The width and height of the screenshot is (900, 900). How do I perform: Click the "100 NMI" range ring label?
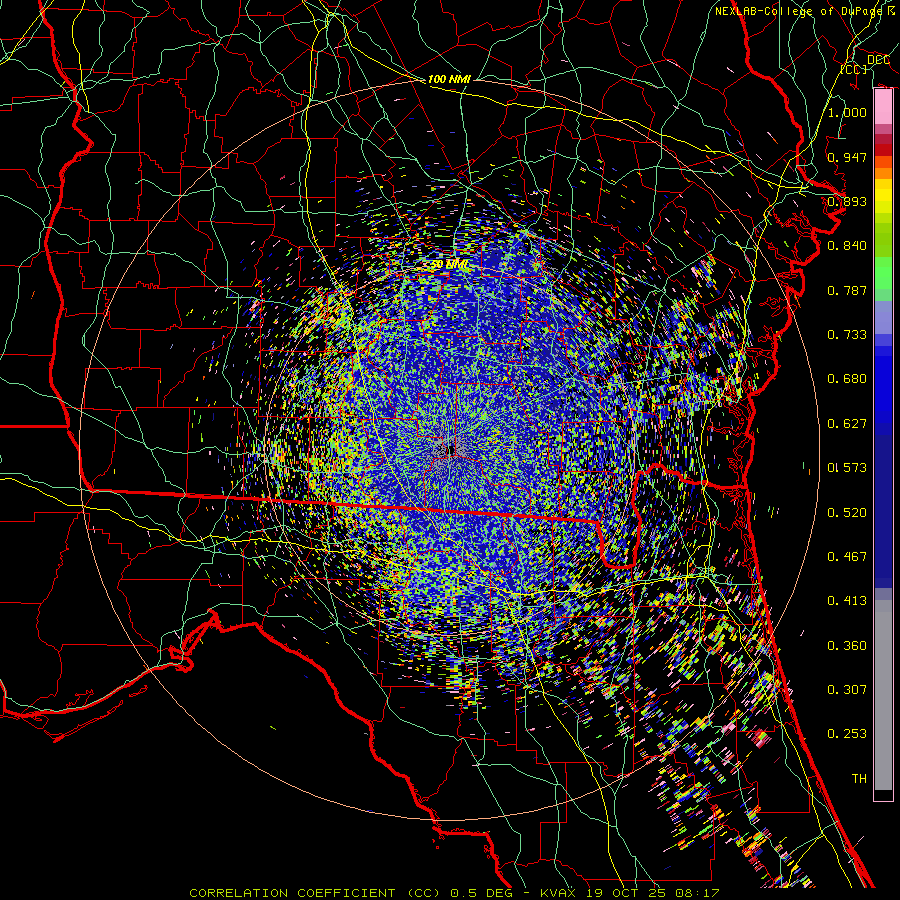pyautogui.click(x=449, y=79)
